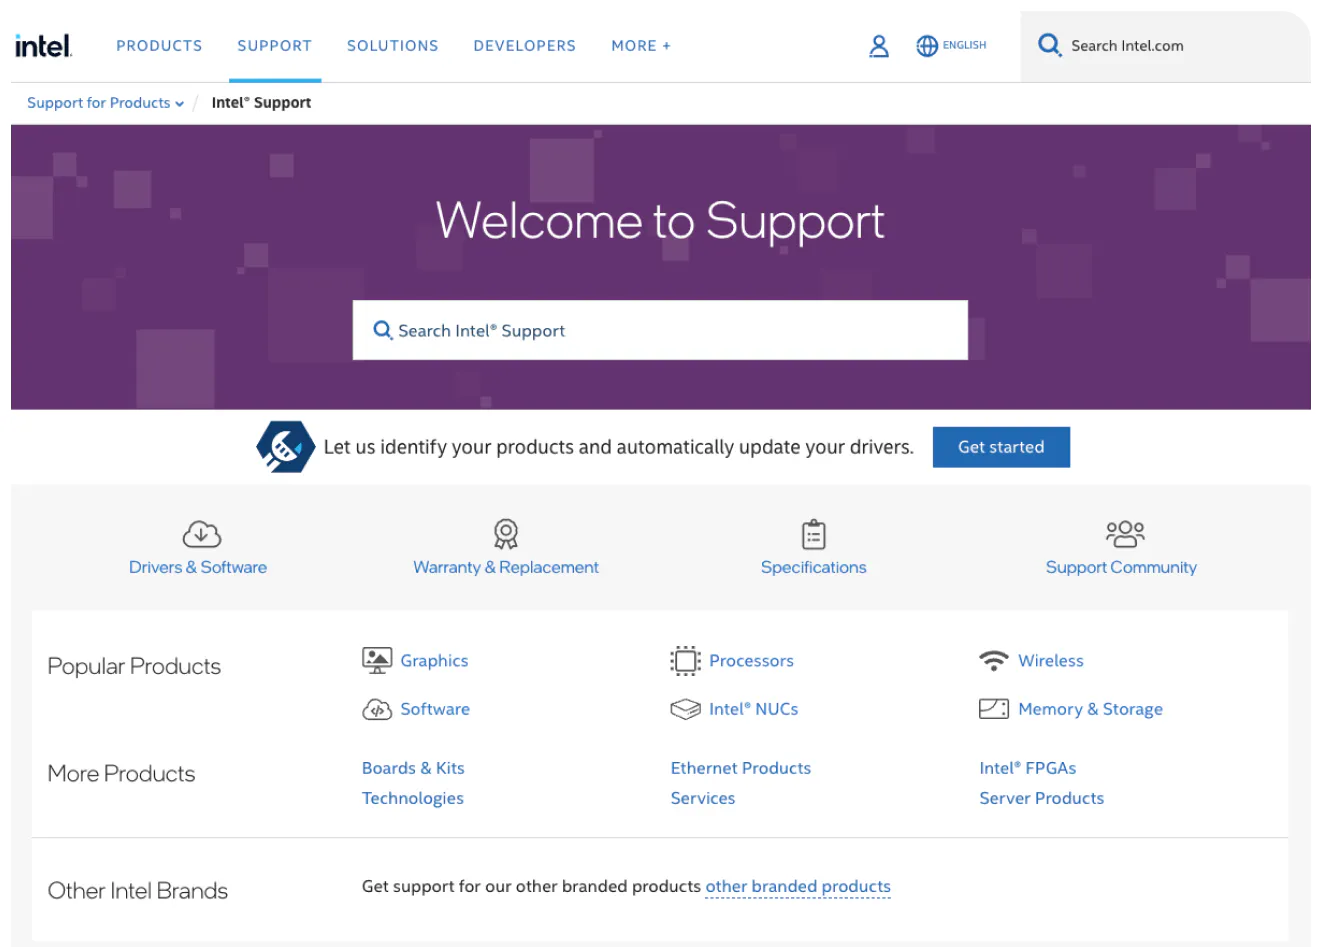This screenshot has height=947, width=1322.
Task: Open the user account icon
Action: click(879, 46)
